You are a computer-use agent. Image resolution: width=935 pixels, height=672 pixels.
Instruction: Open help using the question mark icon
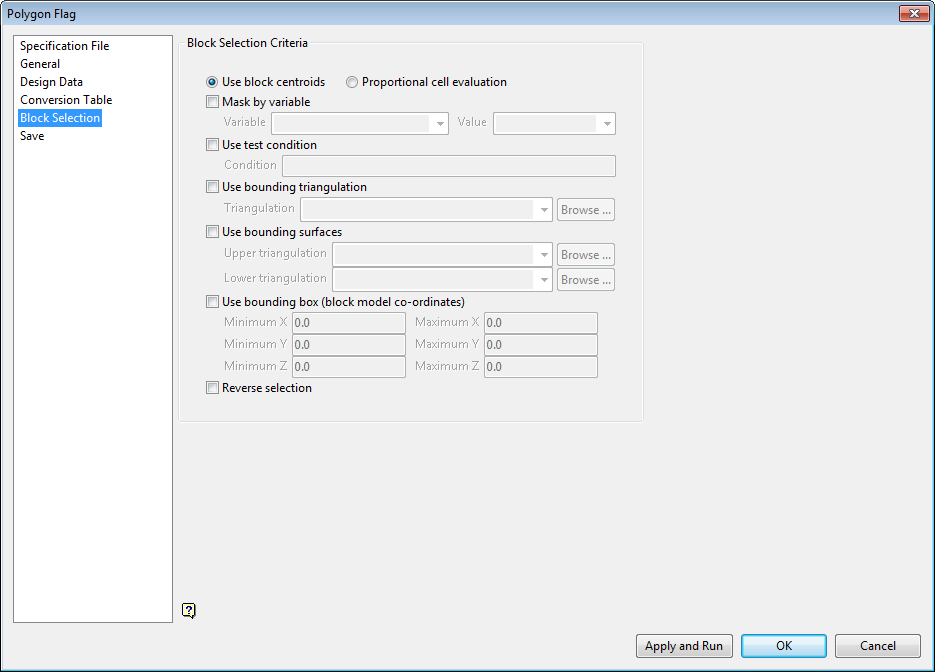click(189, 610)
